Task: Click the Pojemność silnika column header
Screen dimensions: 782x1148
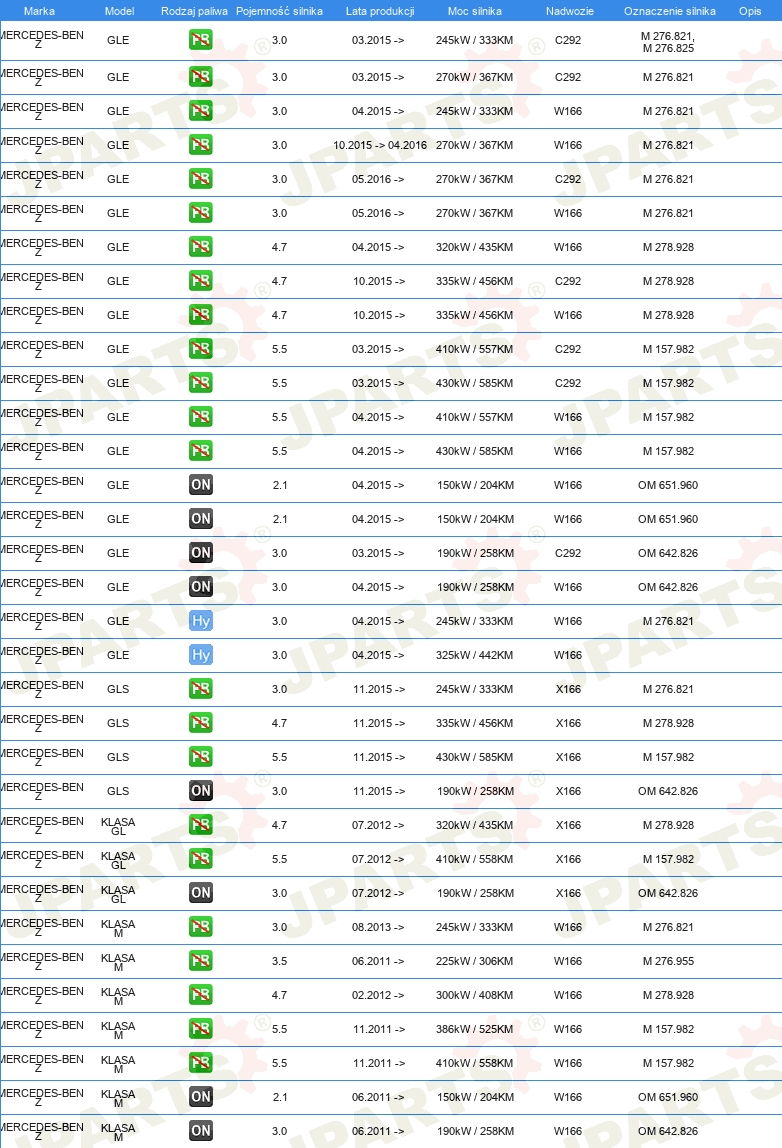Action: (x=279, y=11)
